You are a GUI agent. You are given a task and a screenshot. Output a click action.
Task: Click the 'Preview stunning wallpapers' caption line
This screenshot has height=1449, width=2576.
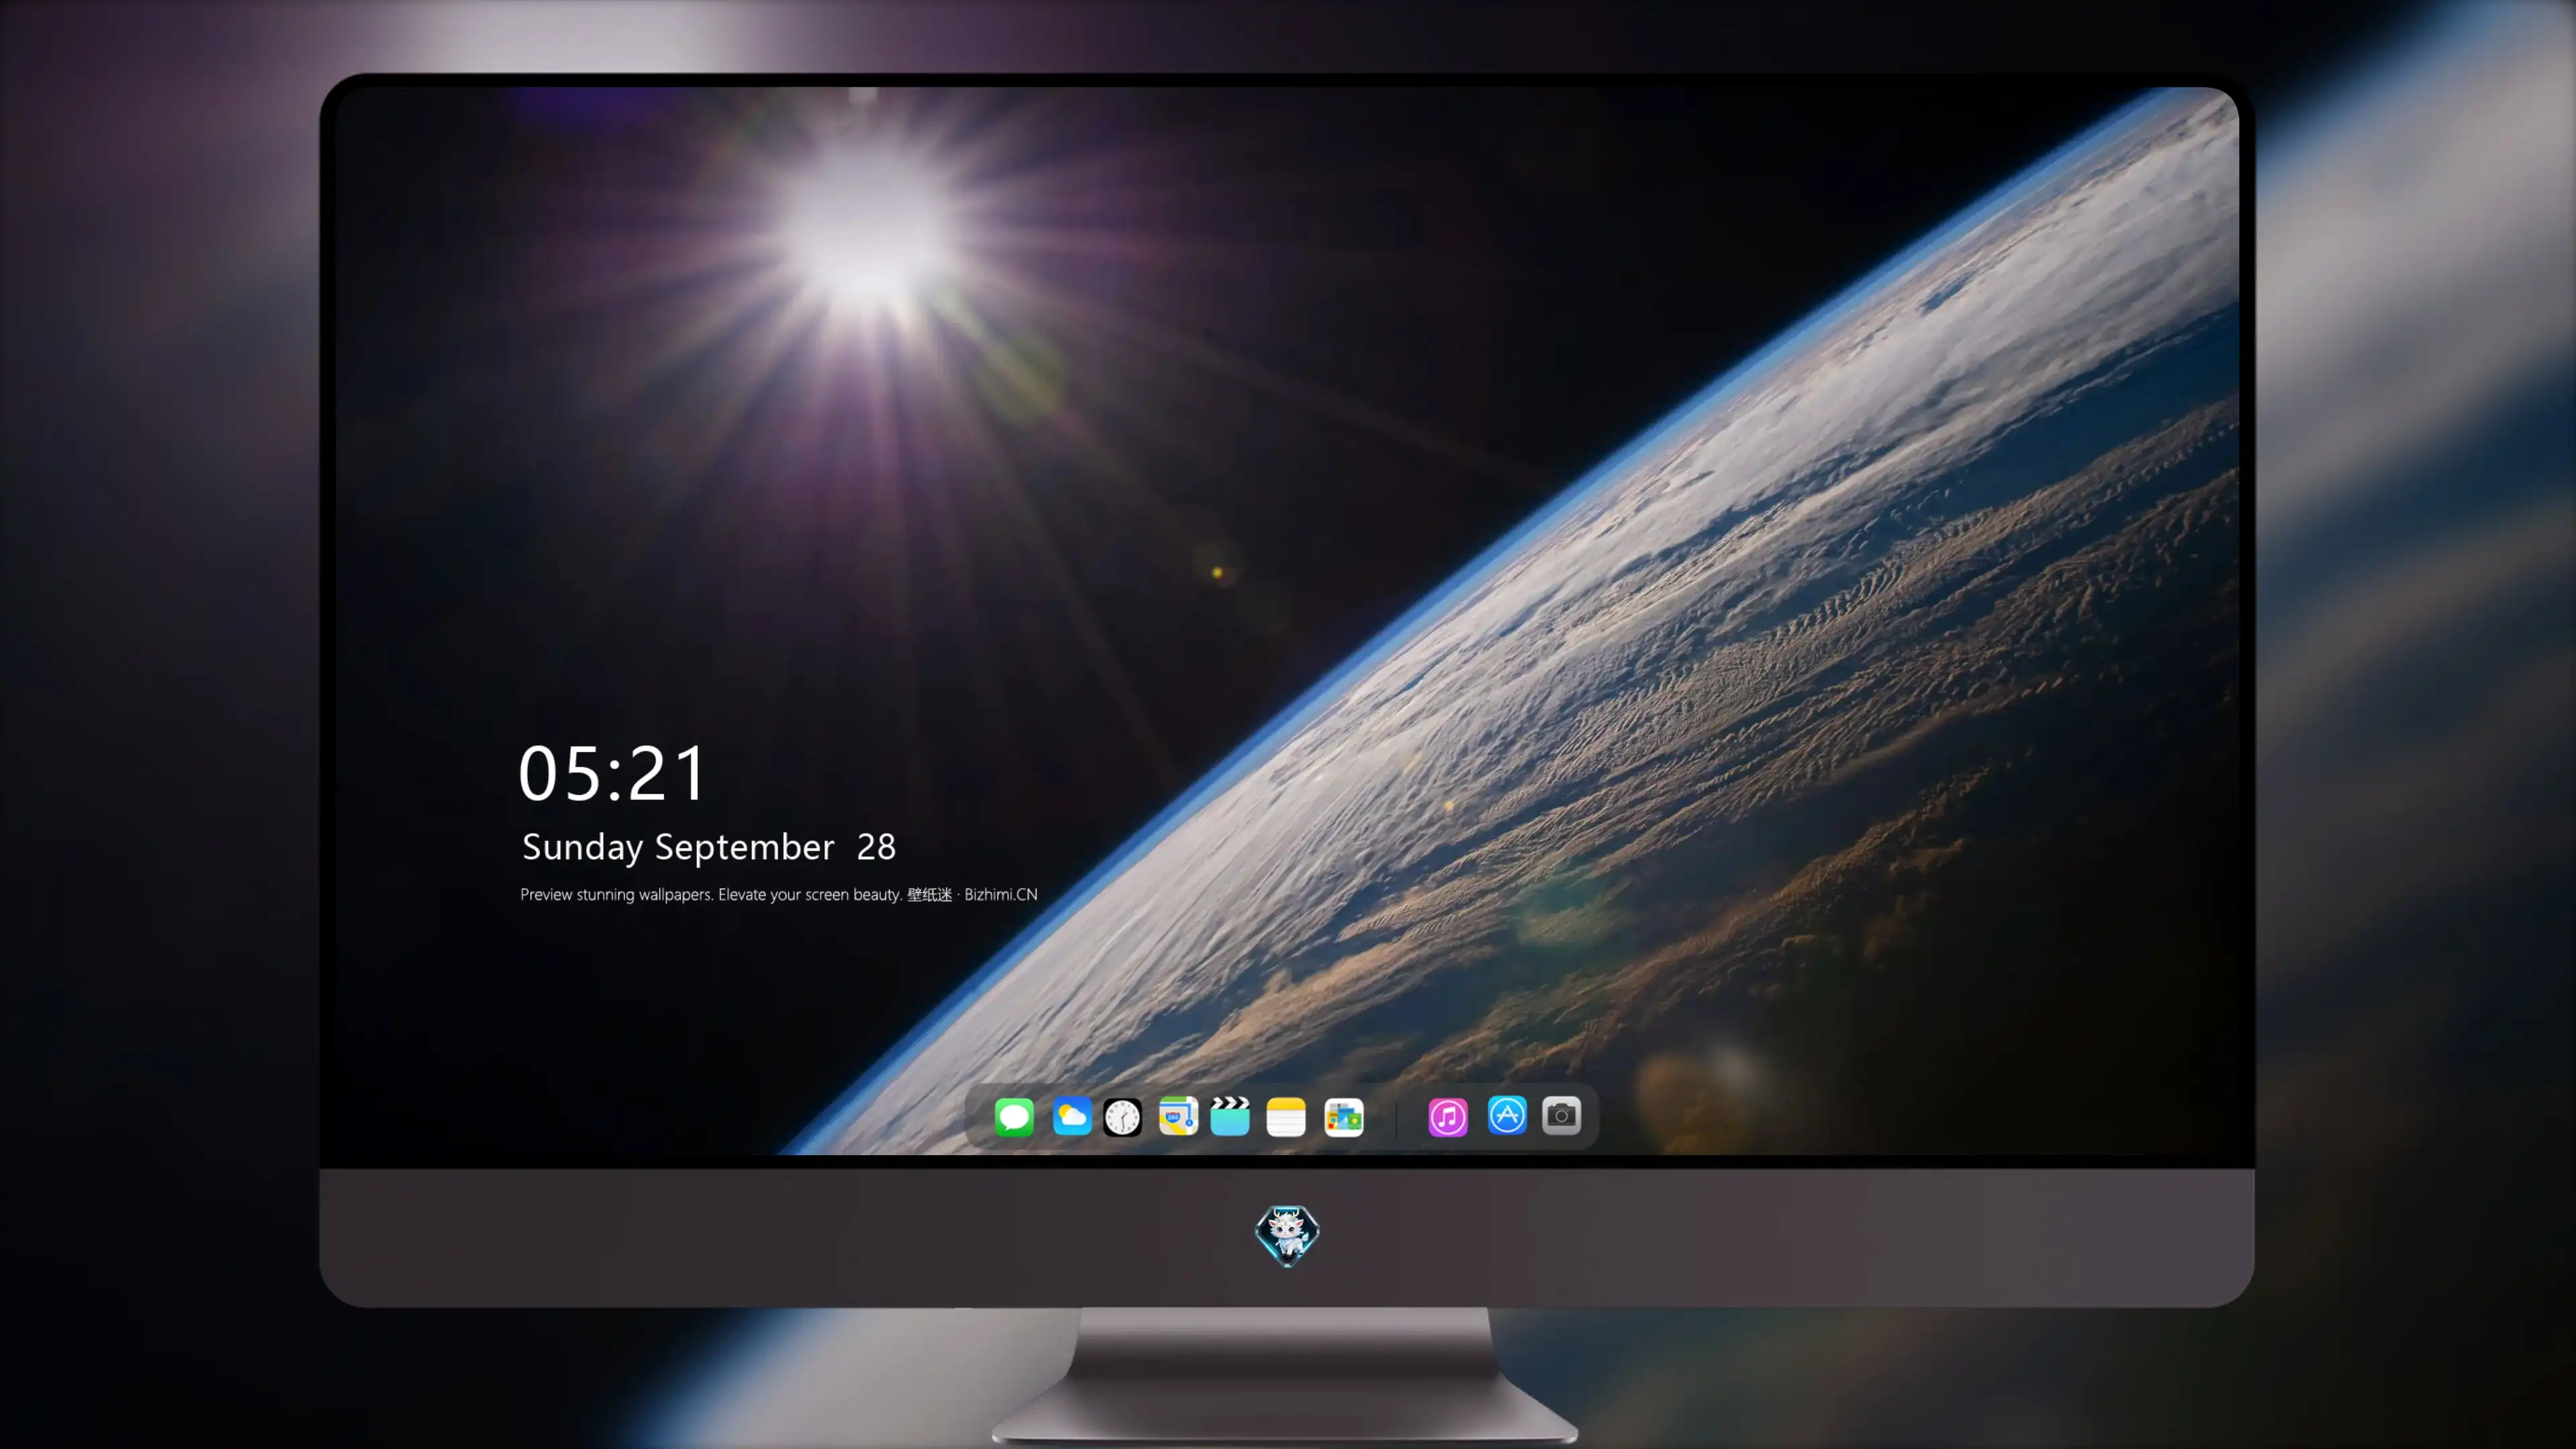pos(778,894)
